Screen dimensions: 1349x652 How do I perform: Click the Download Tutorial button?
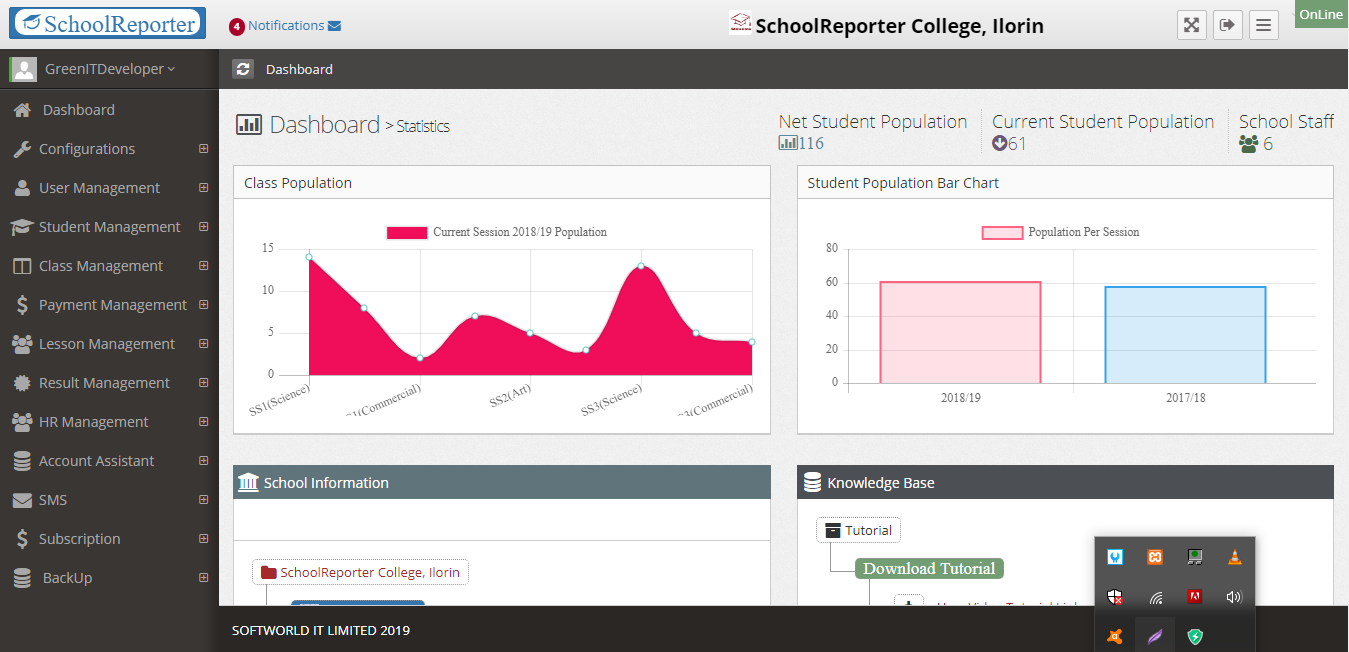pyautogui.click(x=929, y=568)
